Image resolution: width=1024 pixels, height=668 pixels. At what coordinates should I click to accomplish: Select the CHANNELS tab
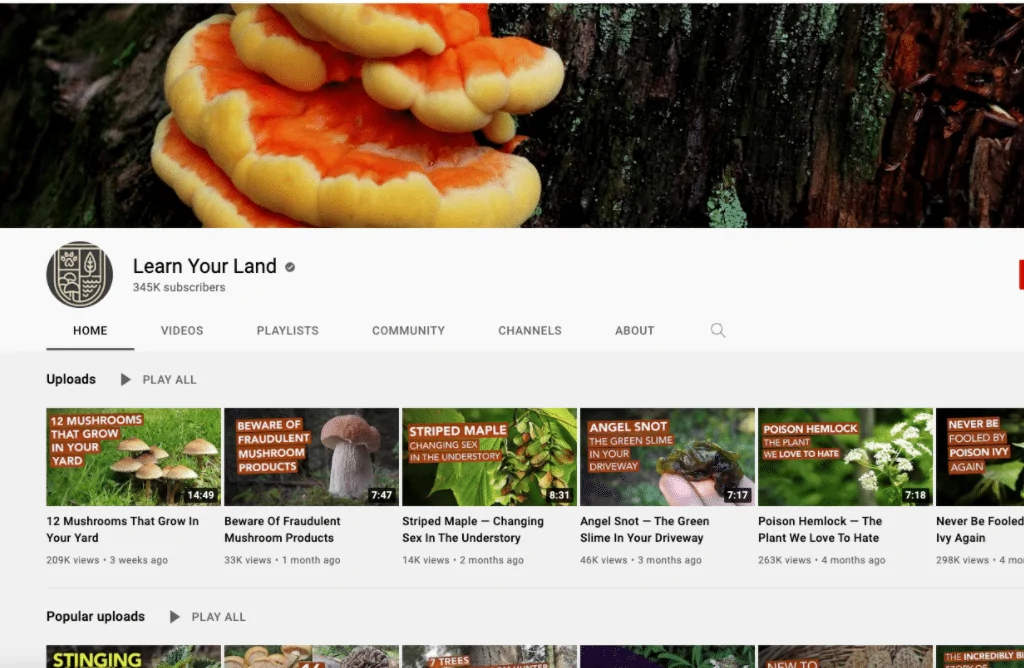[530, 330]
